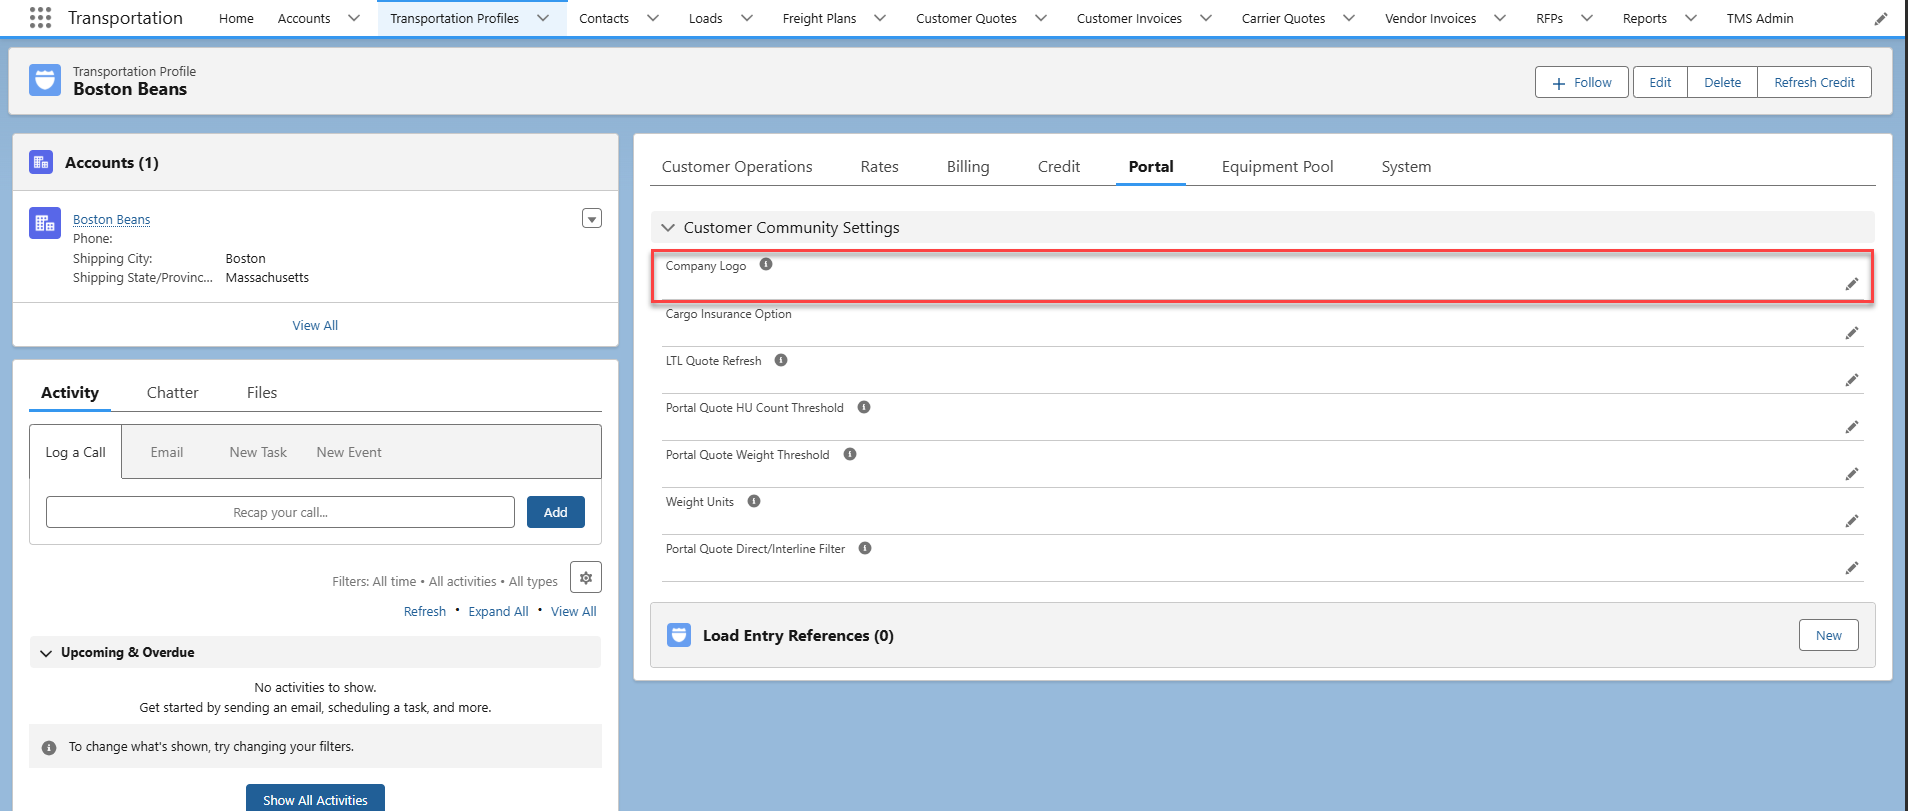Show info for Portal Quote Weight Threshold

pos(850,454)
